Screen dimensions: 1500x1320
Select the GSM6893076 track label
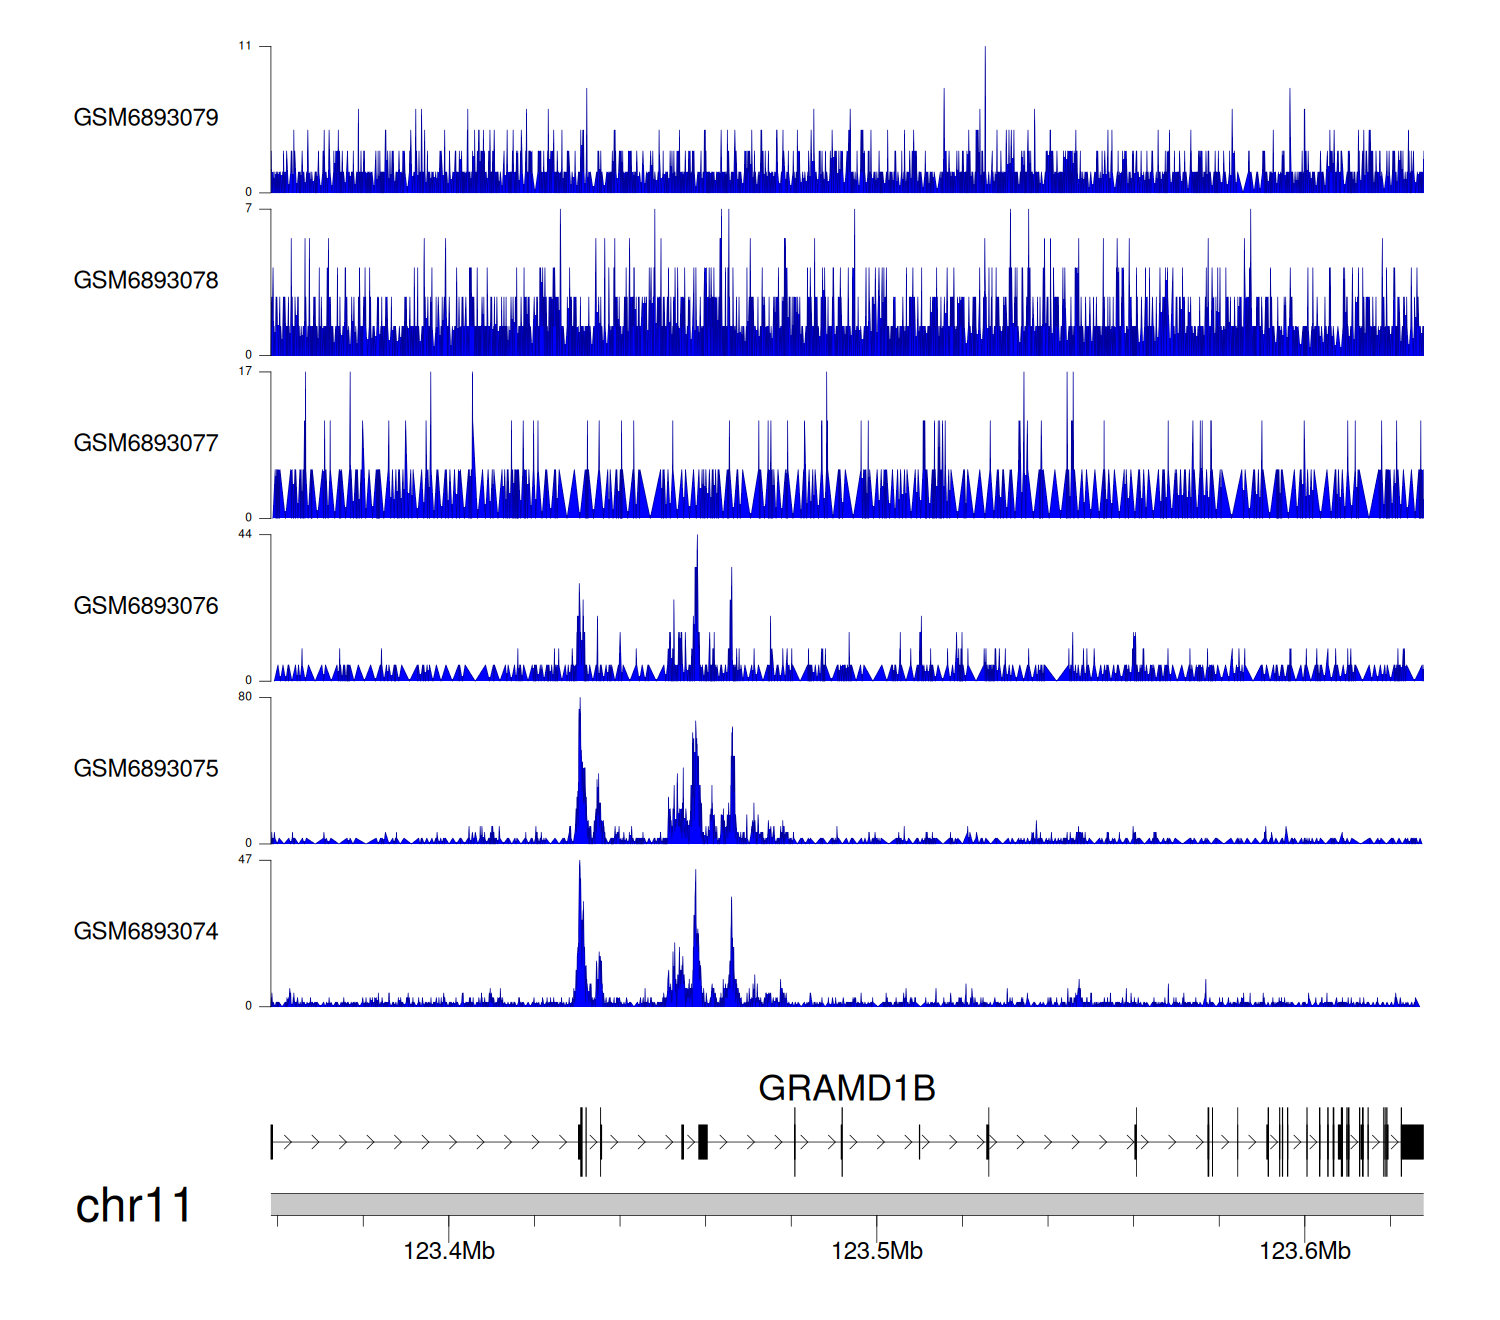146,606
